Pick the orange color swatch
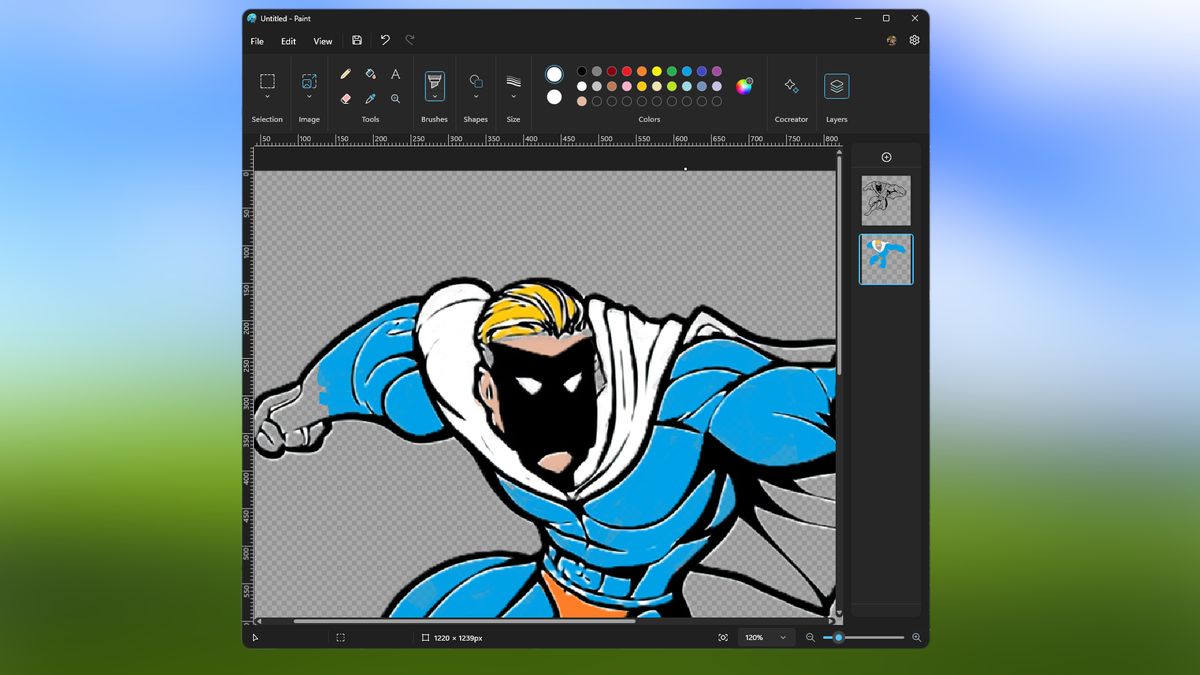 (x=643, y=71)
